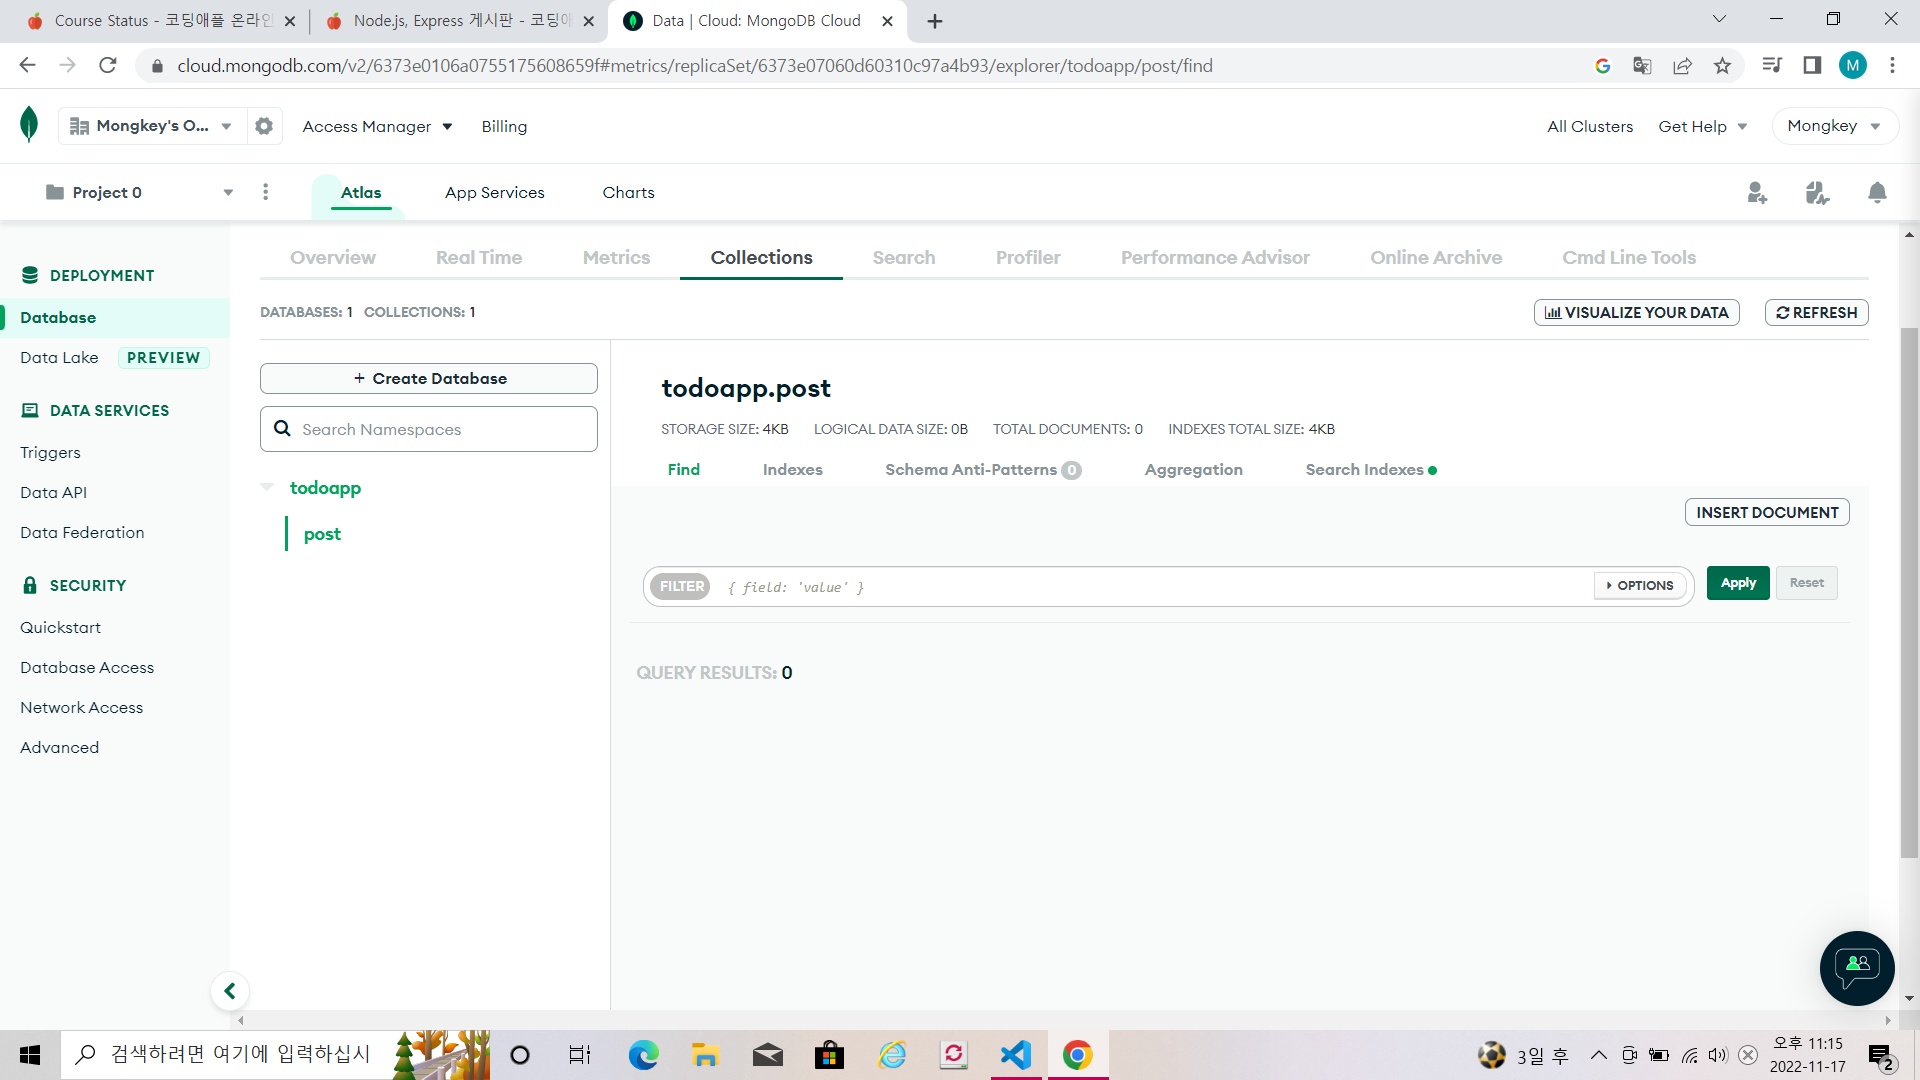Open Chrome media control icon
The width and height of the screenshot is (1920, 1080).
point(1772,66)
